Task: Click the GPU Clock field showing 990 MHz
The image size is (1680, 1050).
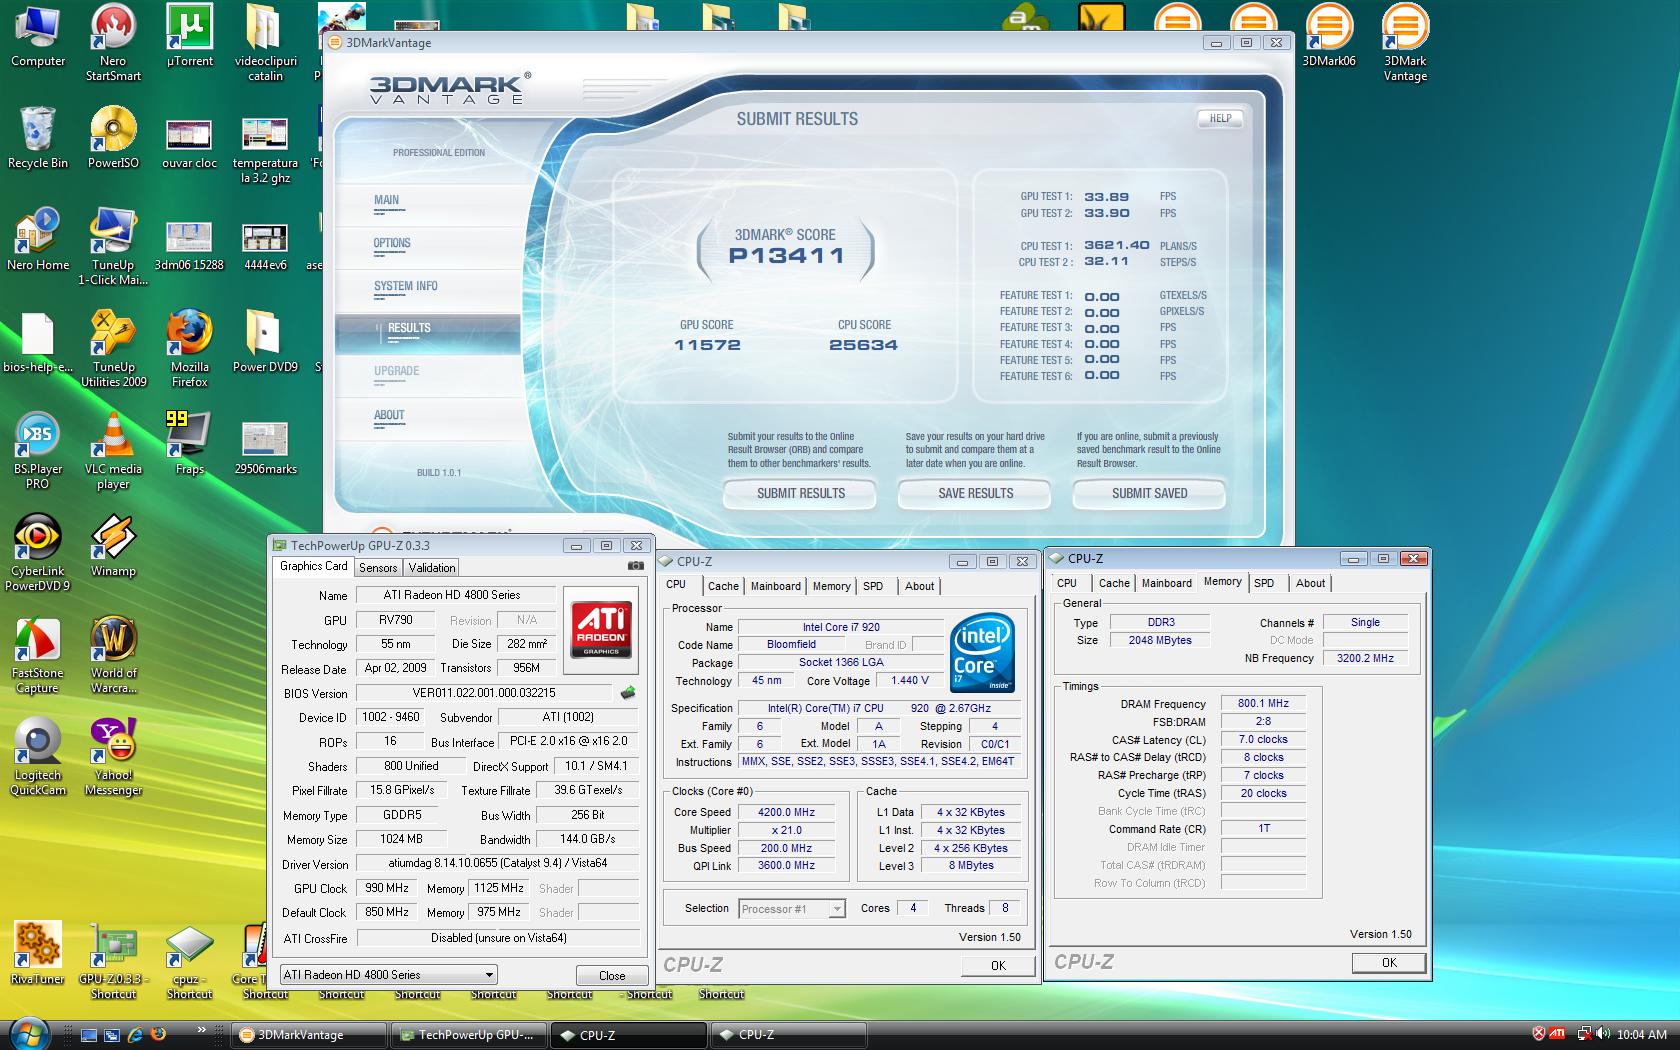Action: tap(386, 889)
